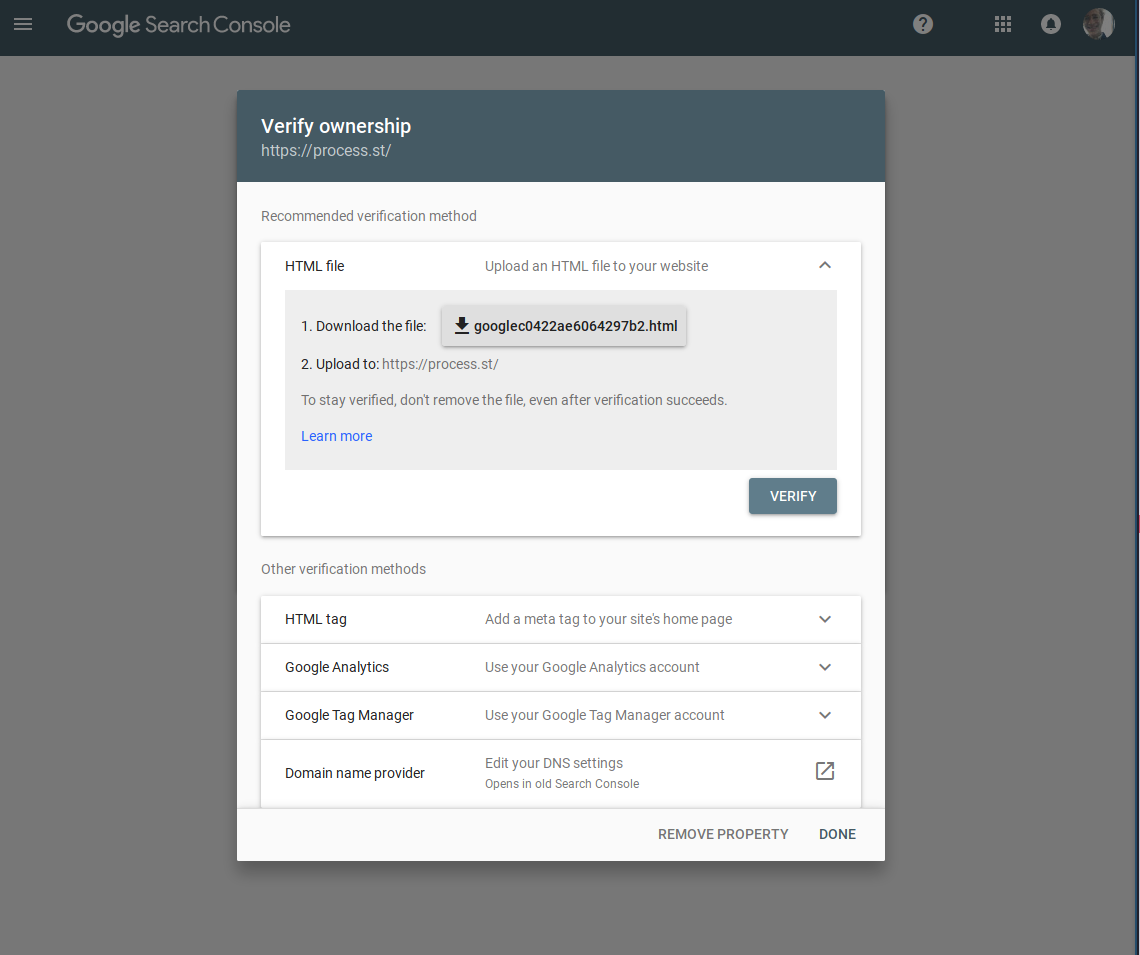Click the Google Search Console logo
Image resolution: width=1140 pixels, height=955 pixels.
[178, 25]
